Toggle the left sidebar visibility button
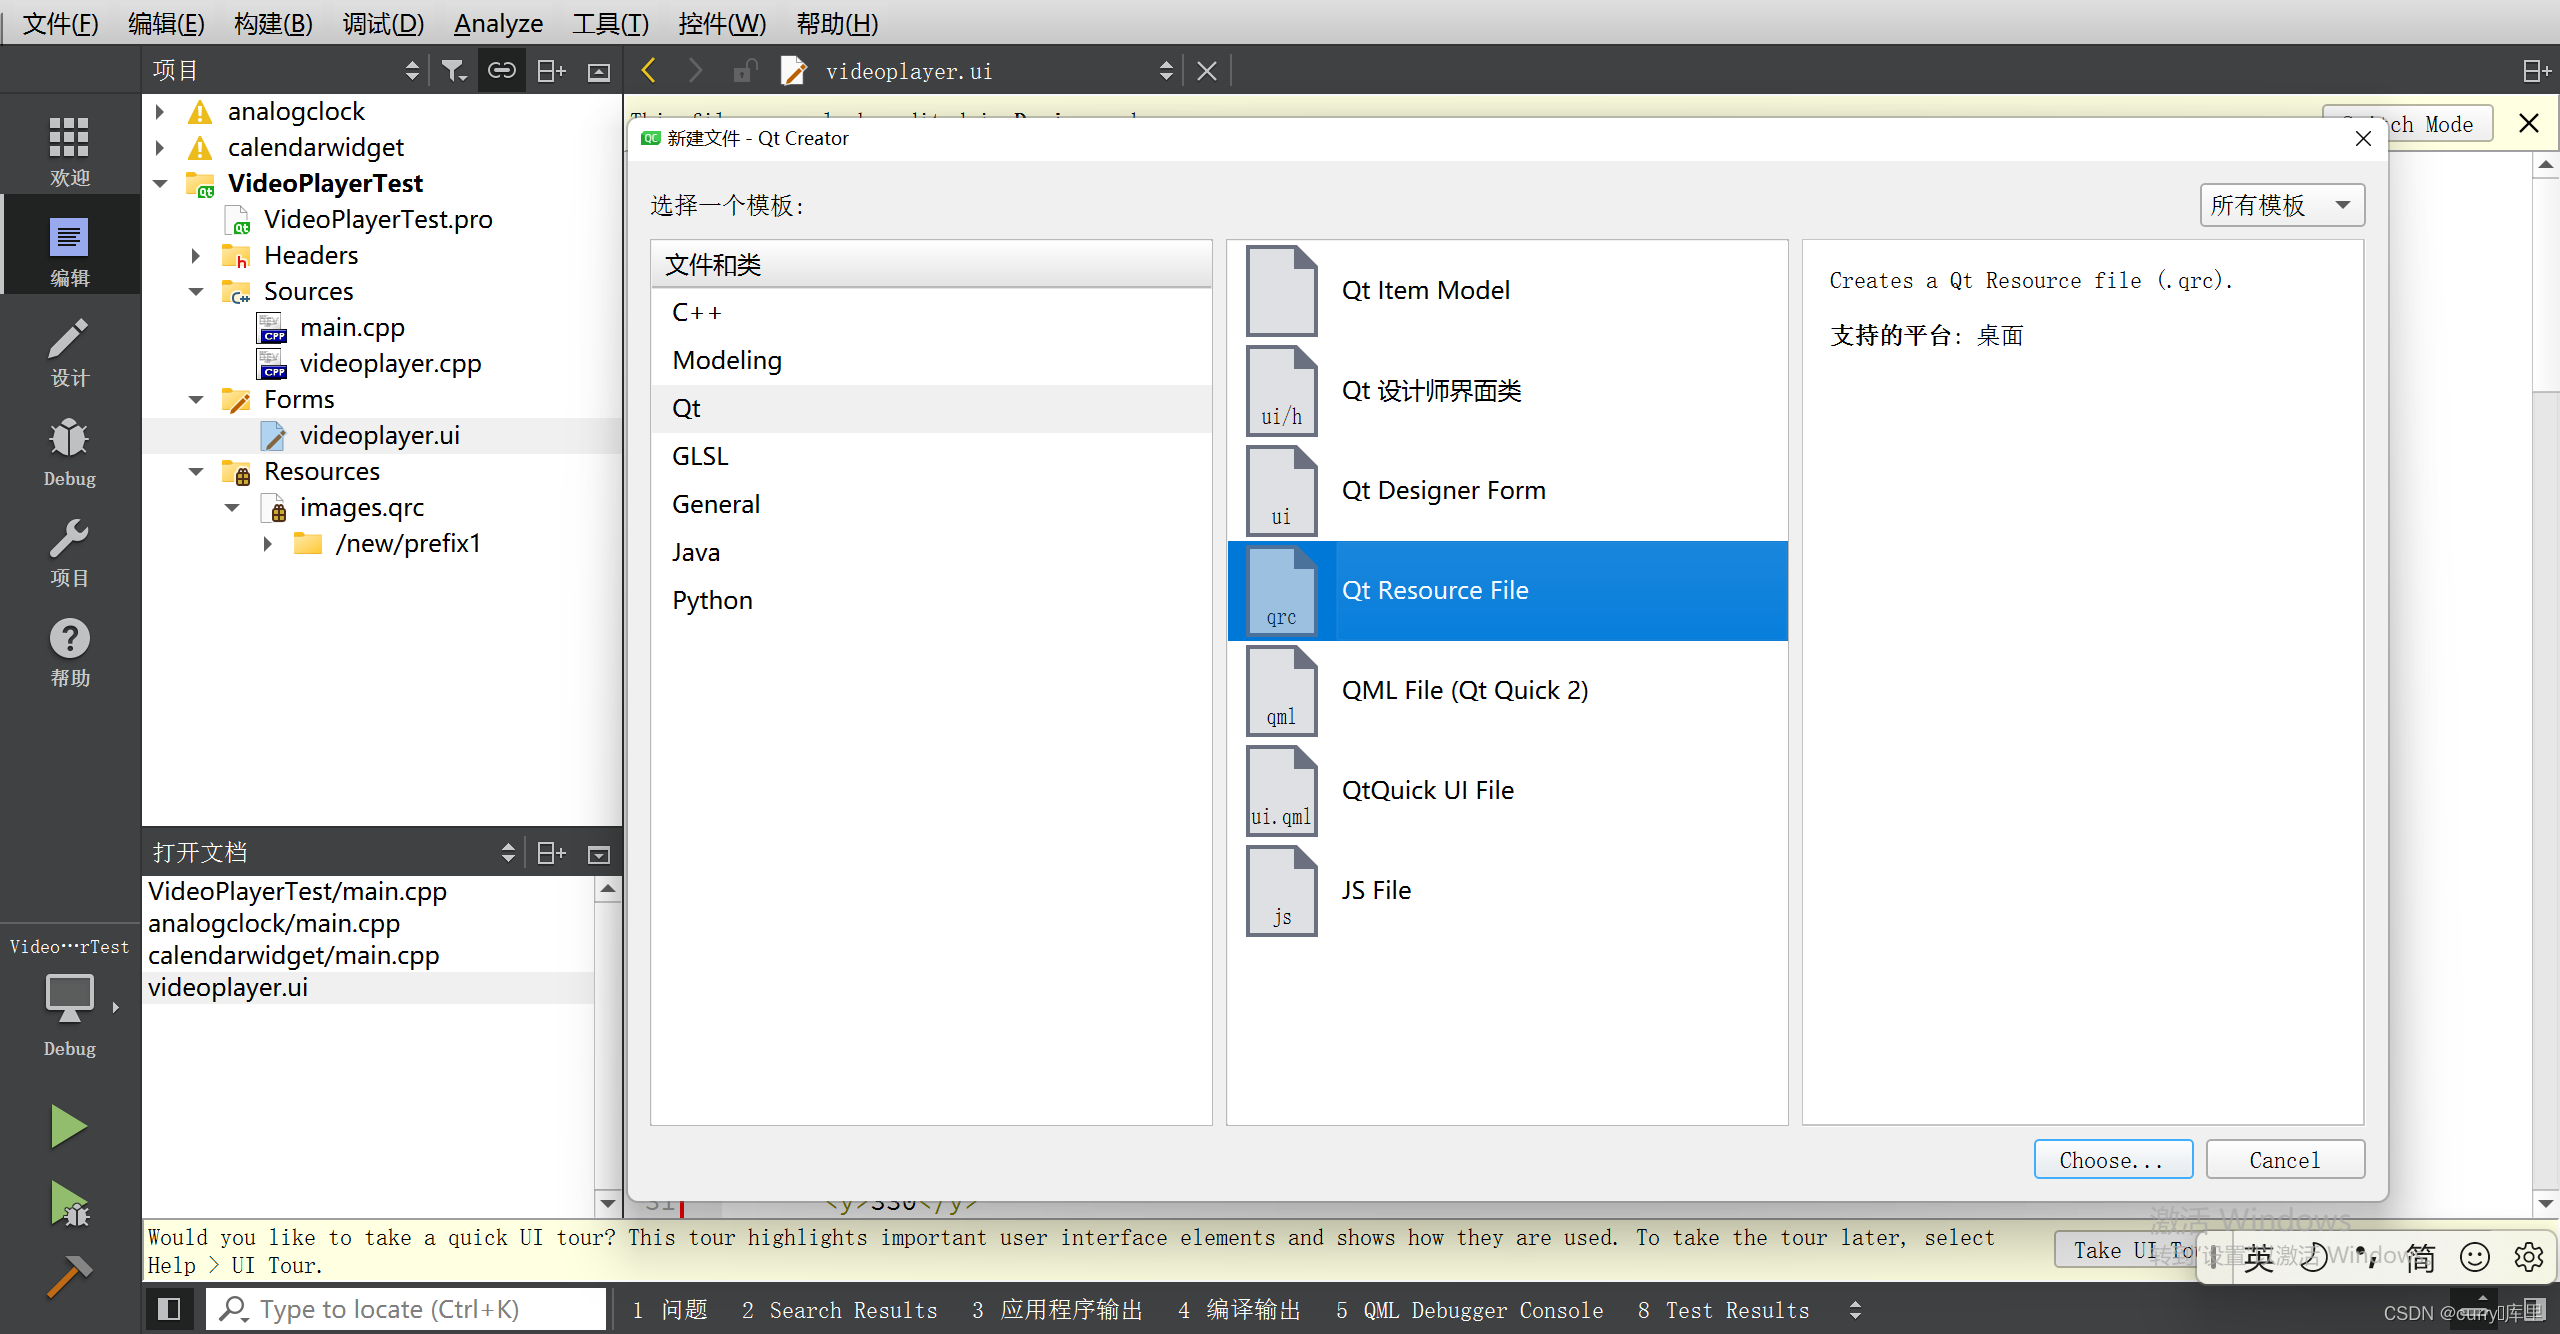Image resolution: width=2560 pixels, height=1334 pixels. click(169, 1309)
